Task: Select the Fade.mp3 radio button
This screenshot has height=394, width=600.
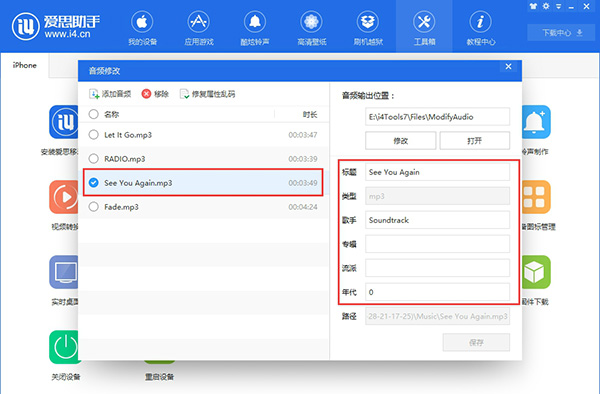Action: pos(93,207)
